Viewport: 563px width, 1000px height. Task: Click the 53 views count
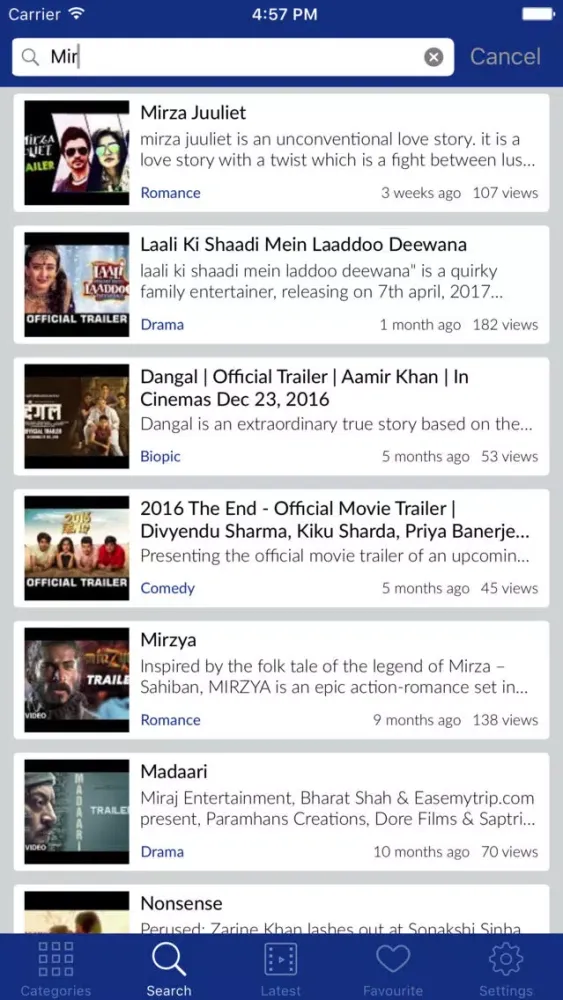click(x=509, y=457)
